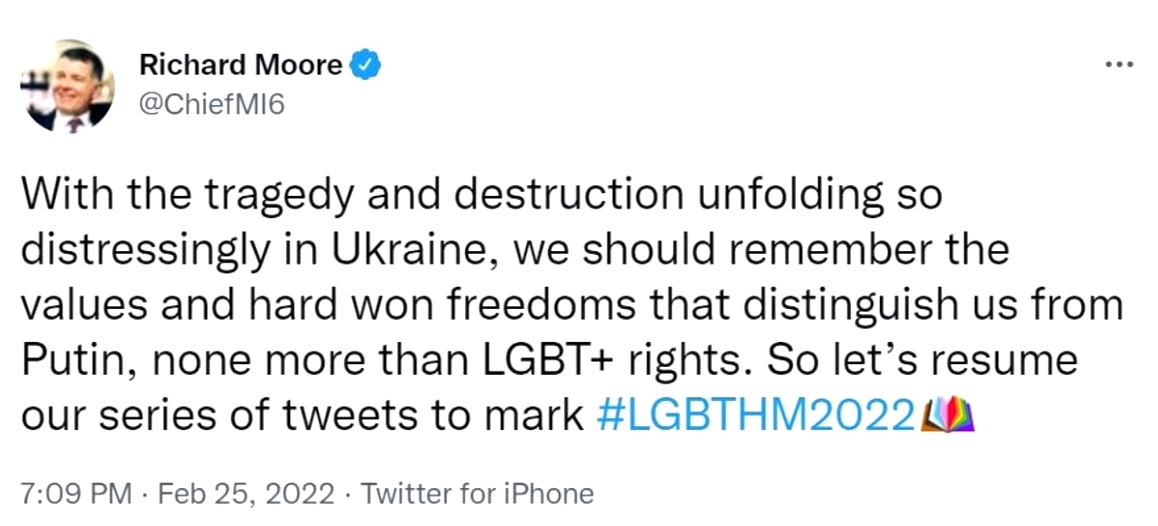This screenshot has width=1158, height=526.
Task: Open the Twitter for iPhone source link
Action: [x=477, y=493]
